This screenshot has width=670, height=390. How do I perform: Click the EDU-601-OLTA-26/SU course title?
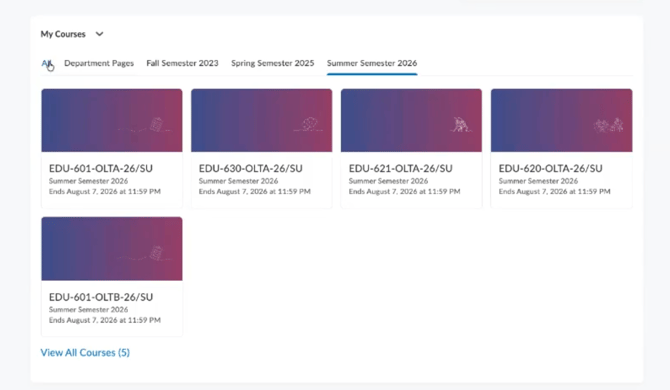coord(101,168)
